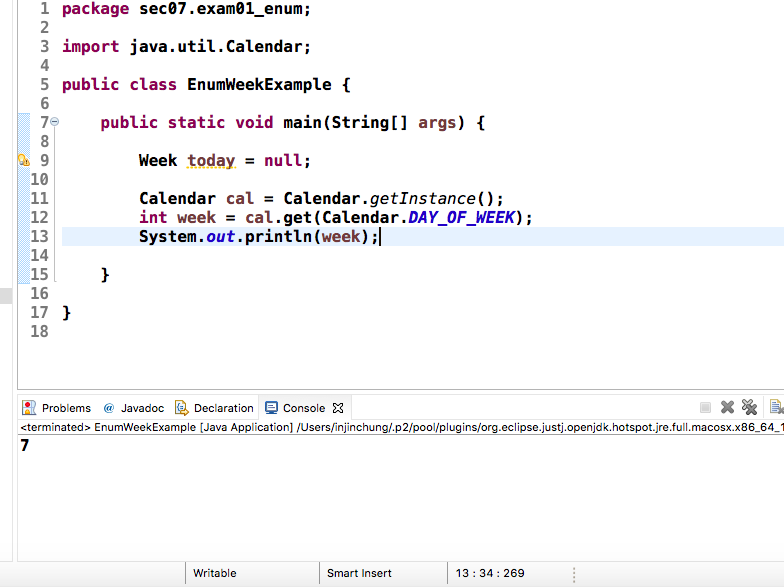
Task: Click line number 18 in the gutter
Action: pos(40,332)
